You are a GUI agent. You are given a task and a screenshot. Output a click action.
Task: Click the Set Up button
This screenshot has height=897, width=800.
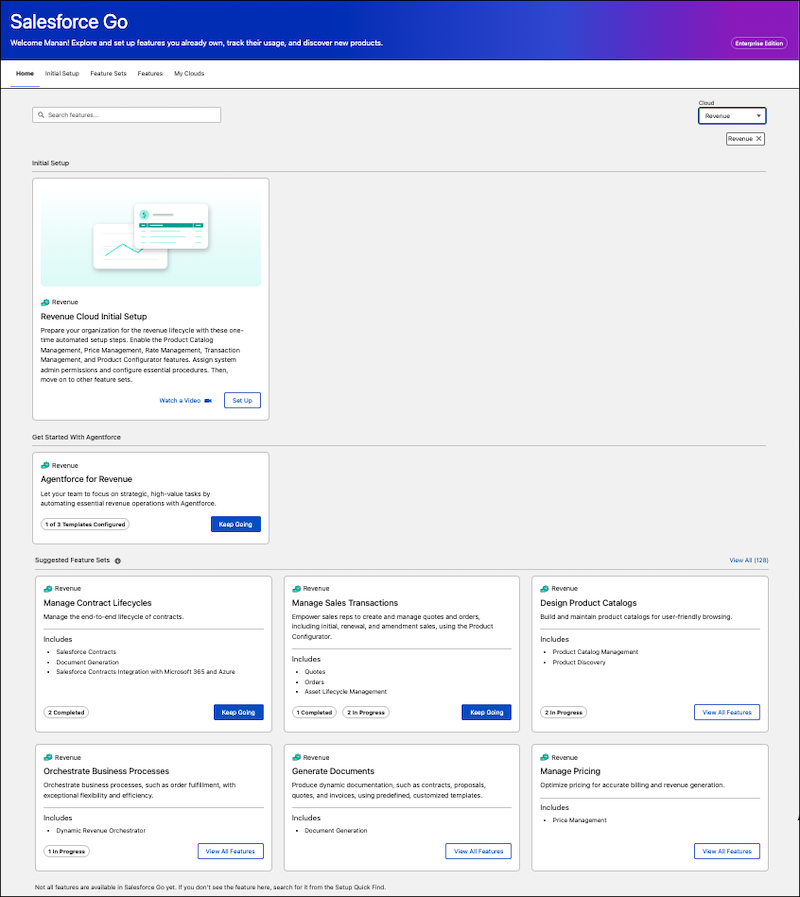[x=242, y=400]
